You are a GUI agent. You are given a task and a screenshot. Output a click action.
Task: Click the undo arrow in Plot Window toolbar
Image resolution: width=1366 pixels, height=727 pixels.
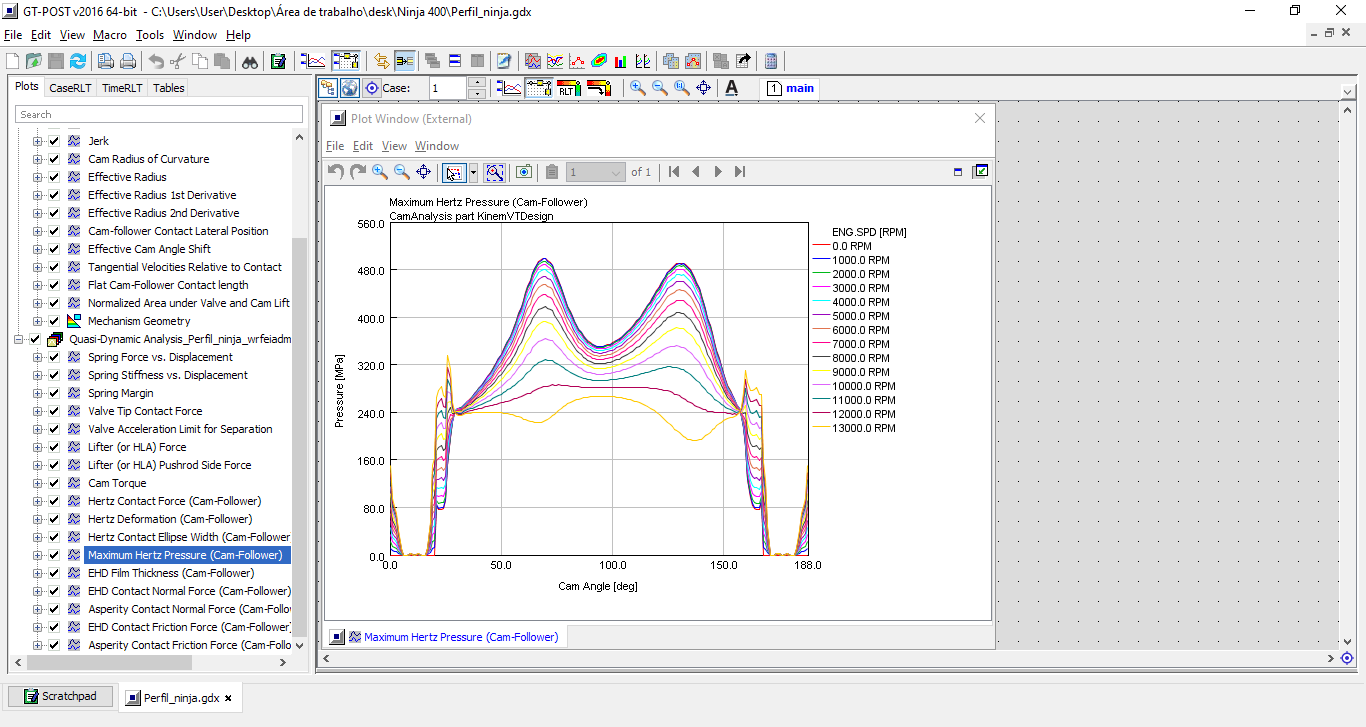pyautogui.click(x=336, y=172)
